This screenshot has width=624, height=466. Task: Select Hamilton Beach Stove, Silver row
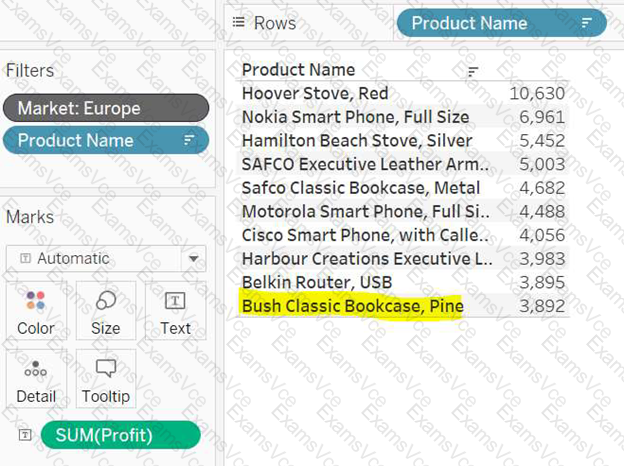pyautogui.click(x=402, y=140)
